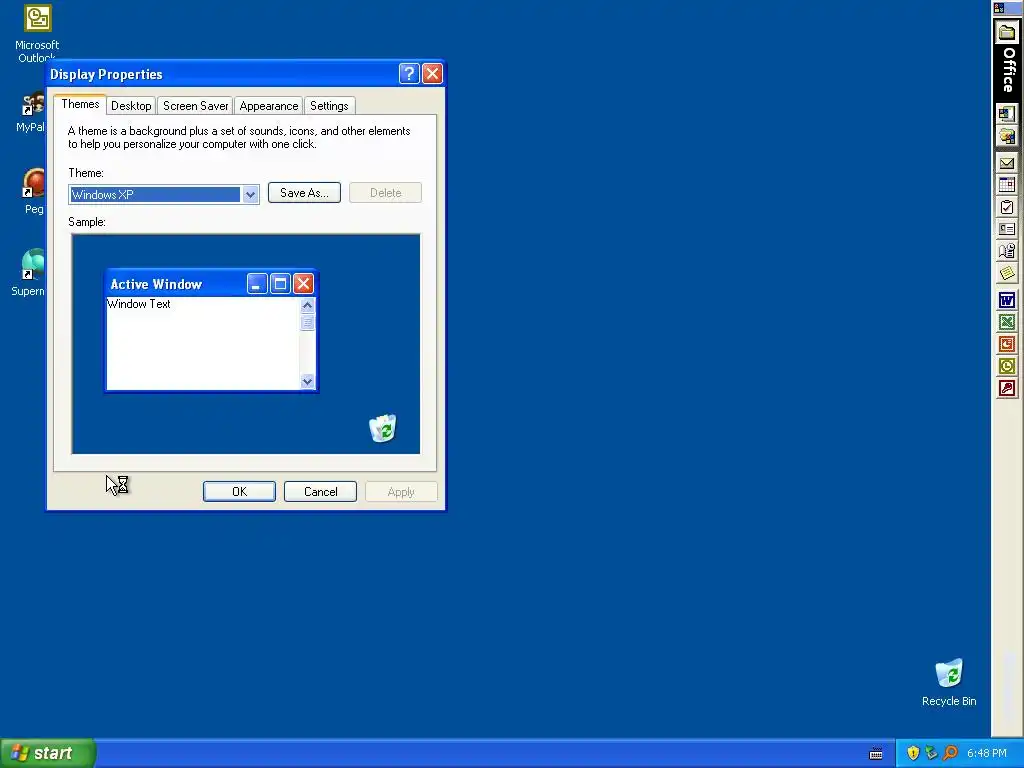Confirm with the OK button
Viewport: 1024px width, 768px height.
click(x=239, y=492)
